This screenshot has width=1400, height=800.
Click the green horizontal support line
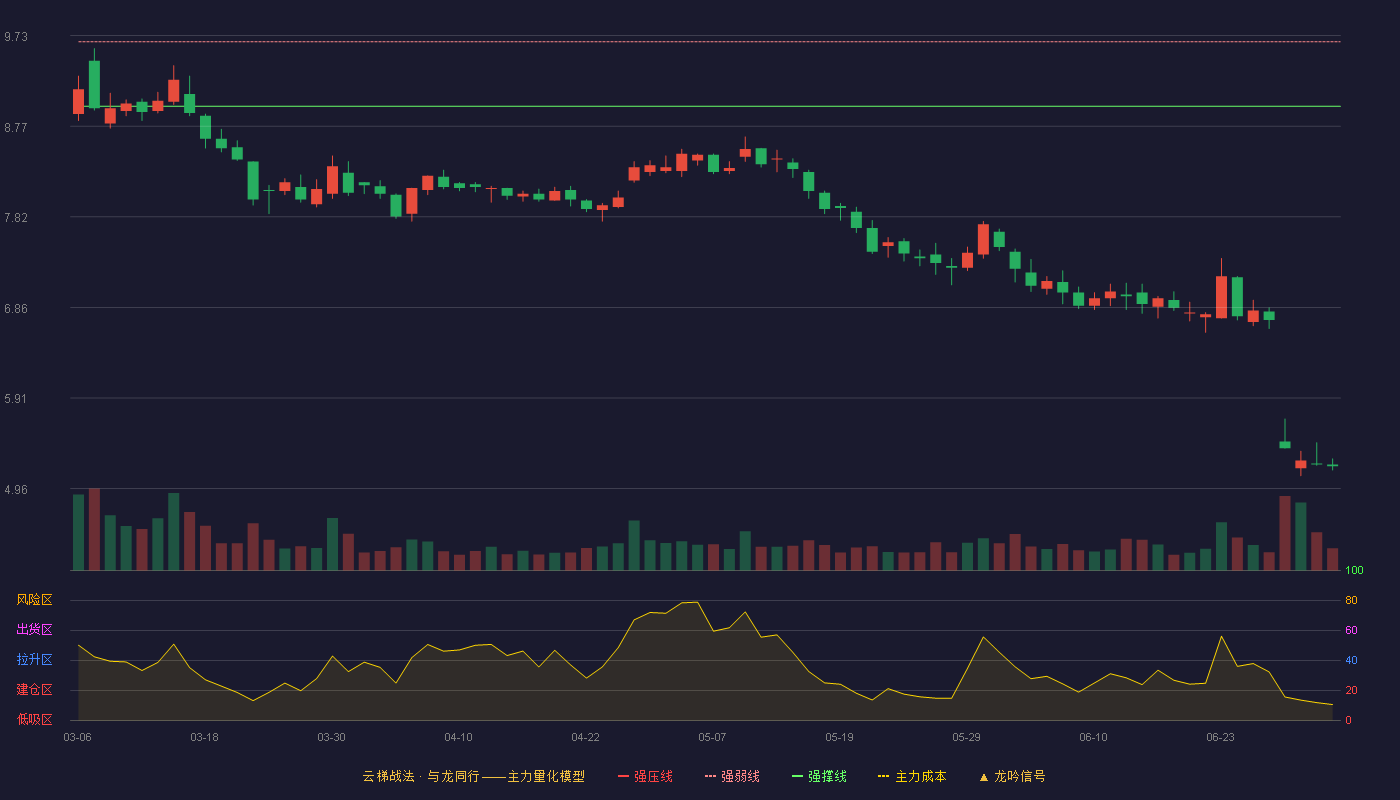709,106
